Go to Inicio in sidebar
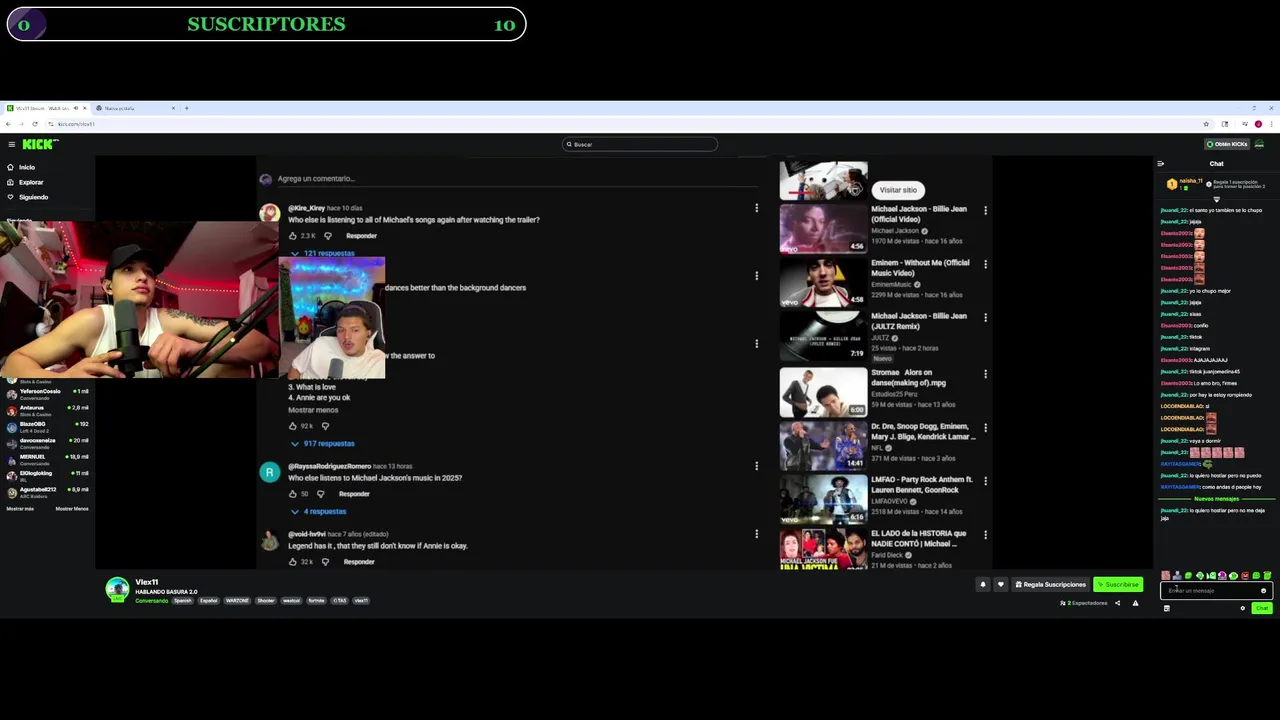 [x=20, y=167]
